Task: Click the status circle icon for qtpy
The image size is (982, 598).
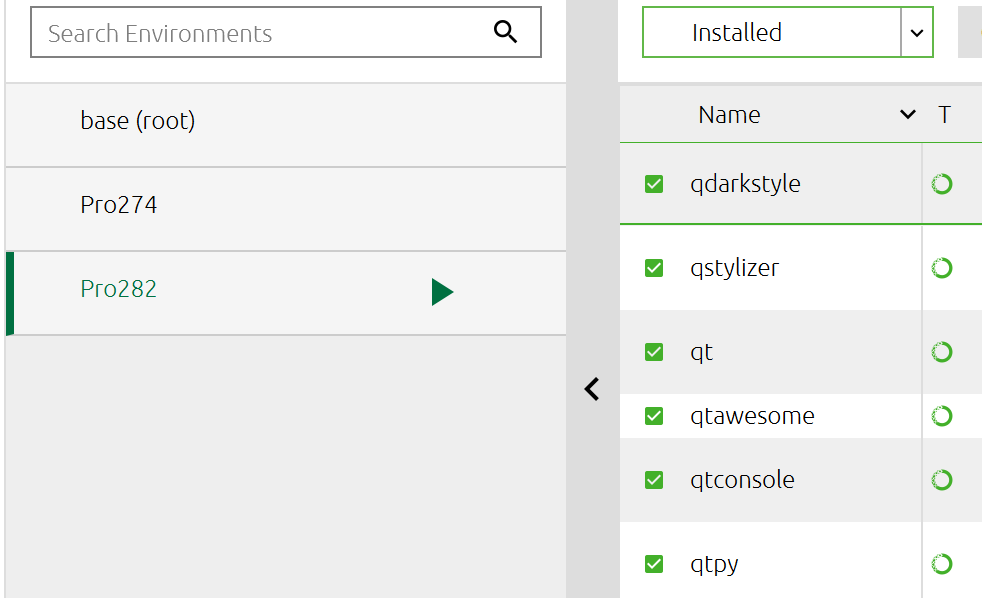Action: pyautogui.click(x=941, y=564)
